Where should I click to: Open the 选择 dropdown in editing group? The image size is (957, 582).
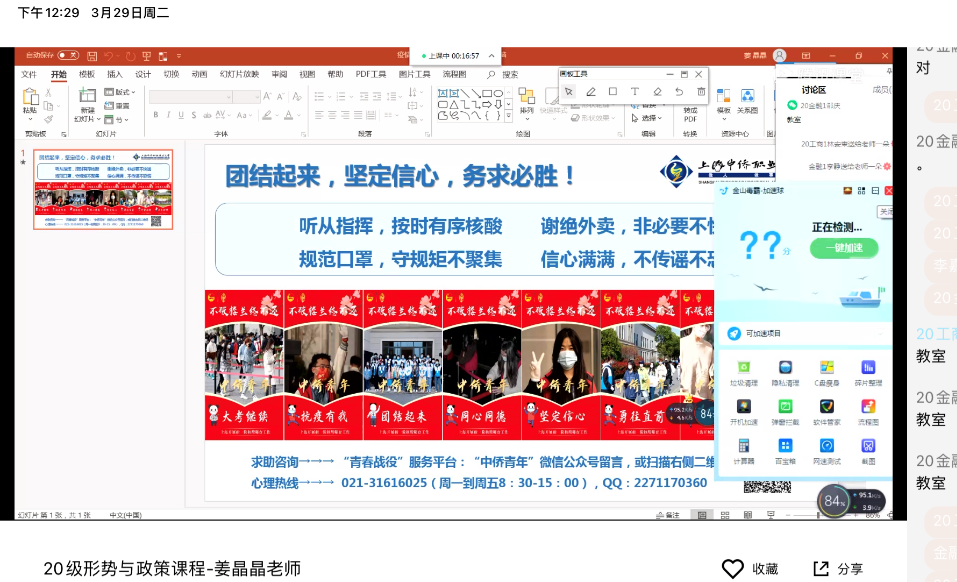[649, 117]
